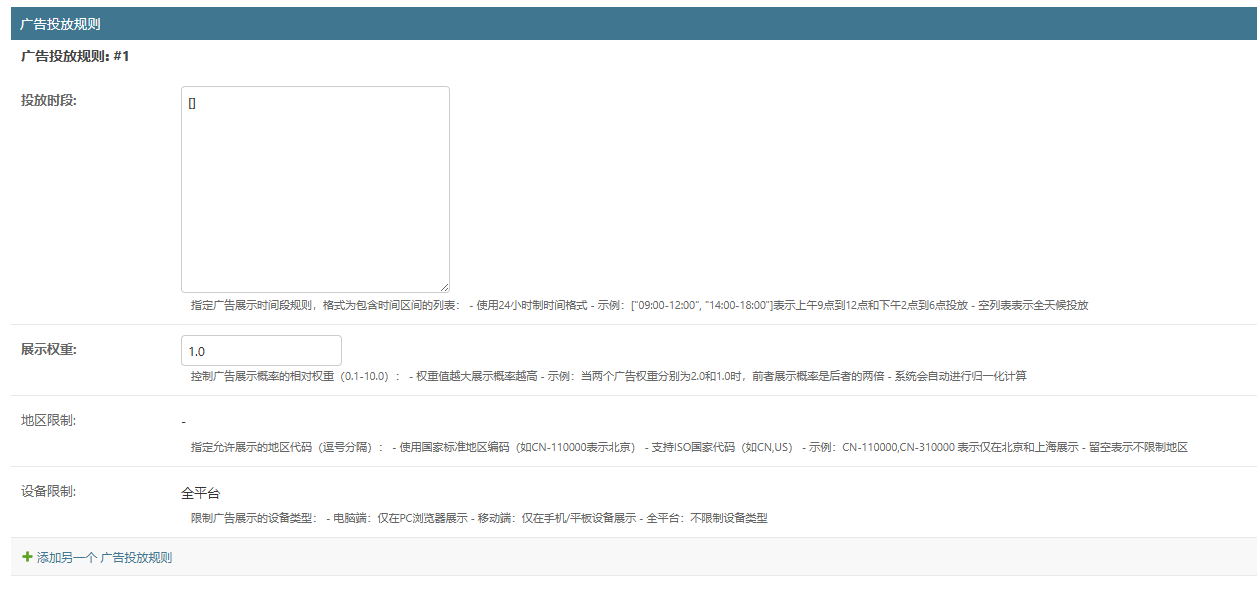Click the 展示权重 field label
Viewport: 1257px width, 594px height.
pos(49,349)
